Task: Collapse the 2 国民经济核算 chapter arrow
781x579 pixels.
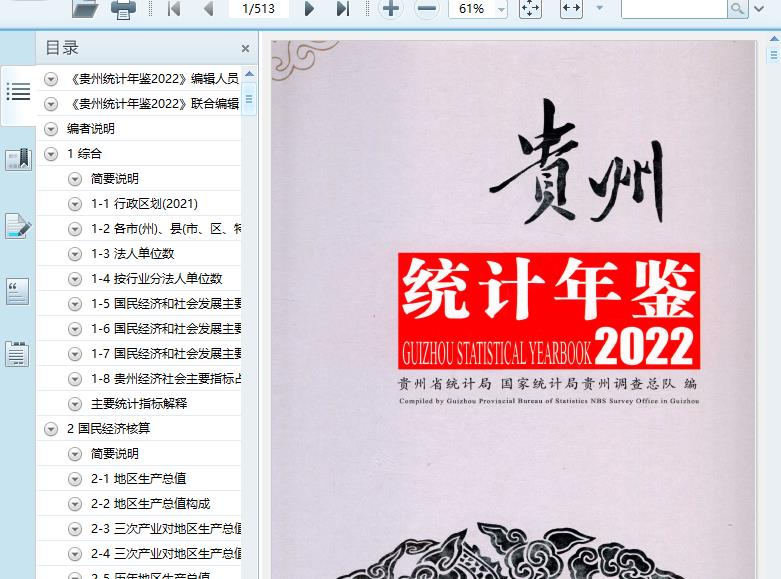Action: [51, 429]
